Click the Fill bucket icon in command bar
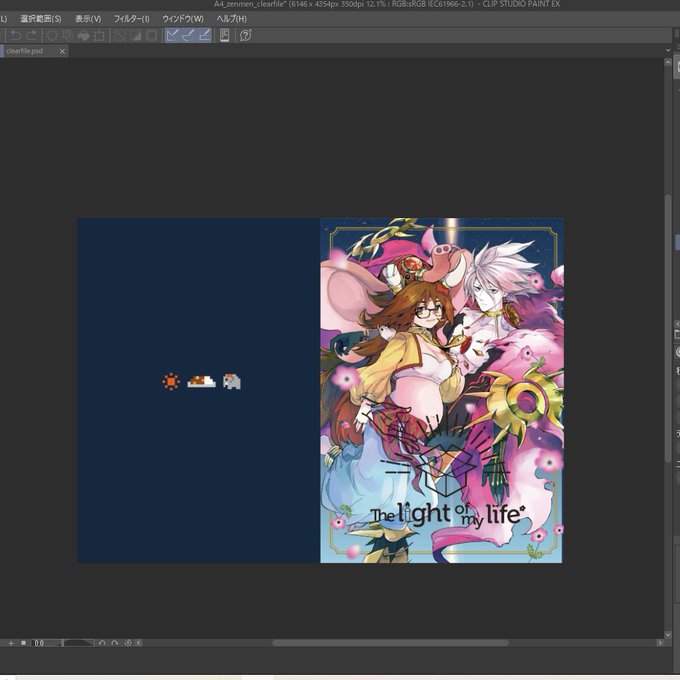680x680 pixels. 84,36
